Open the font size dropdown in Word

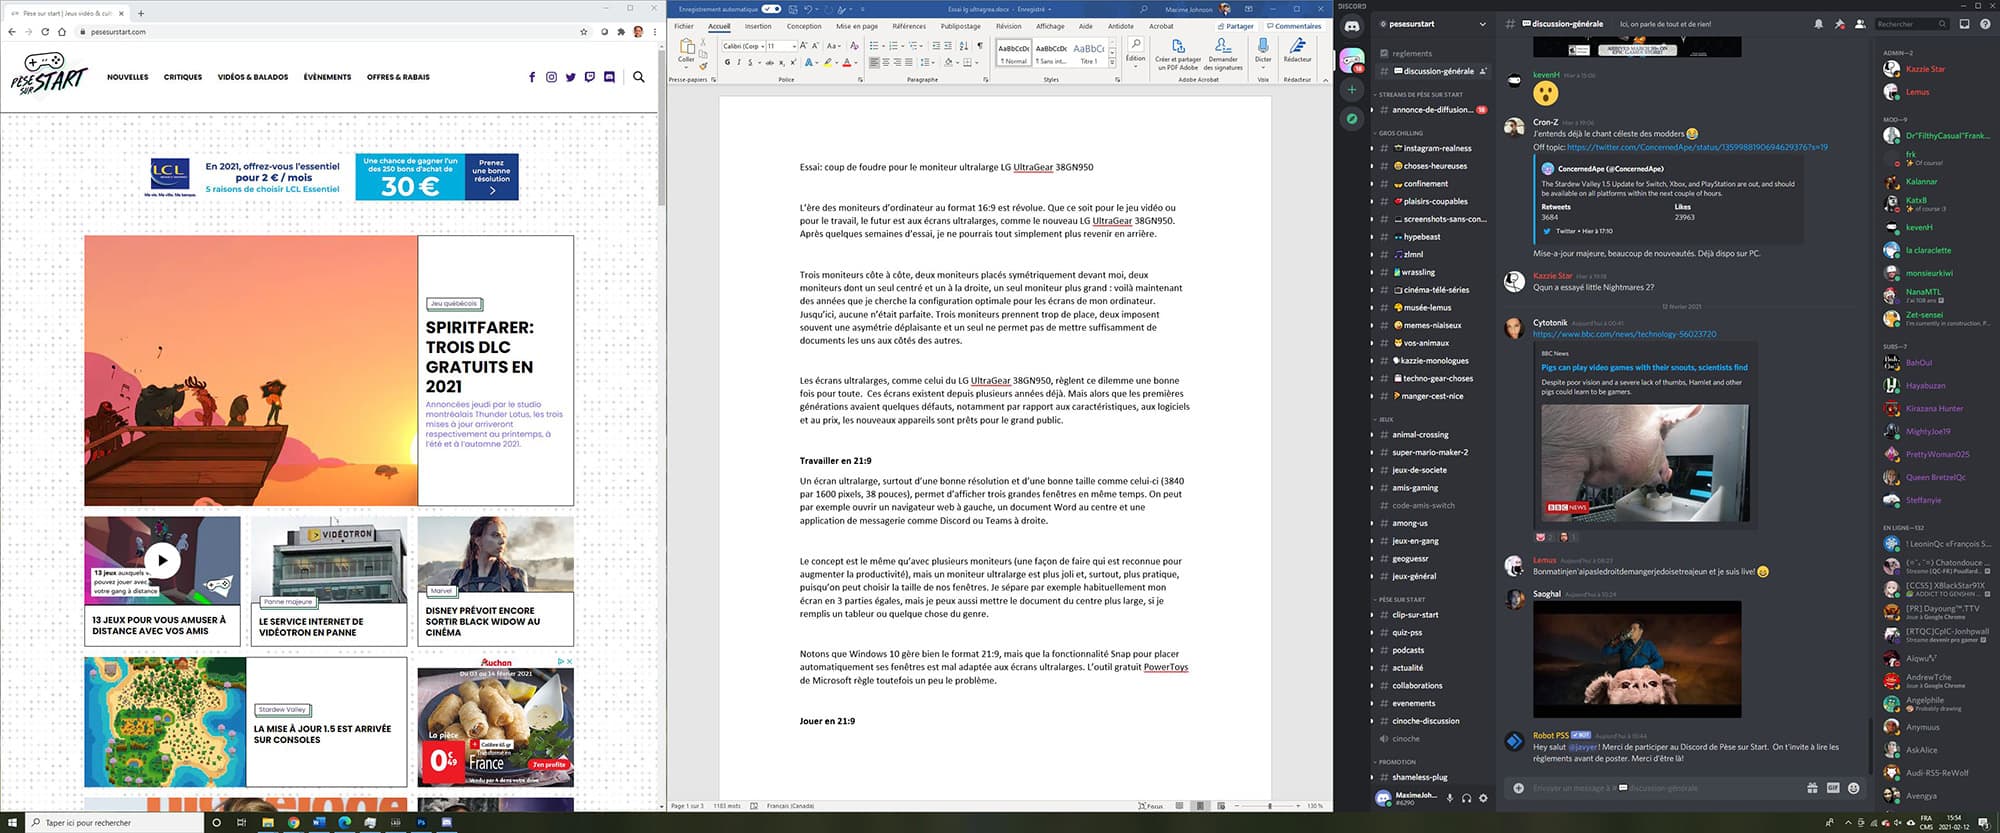tap(794, 46)
